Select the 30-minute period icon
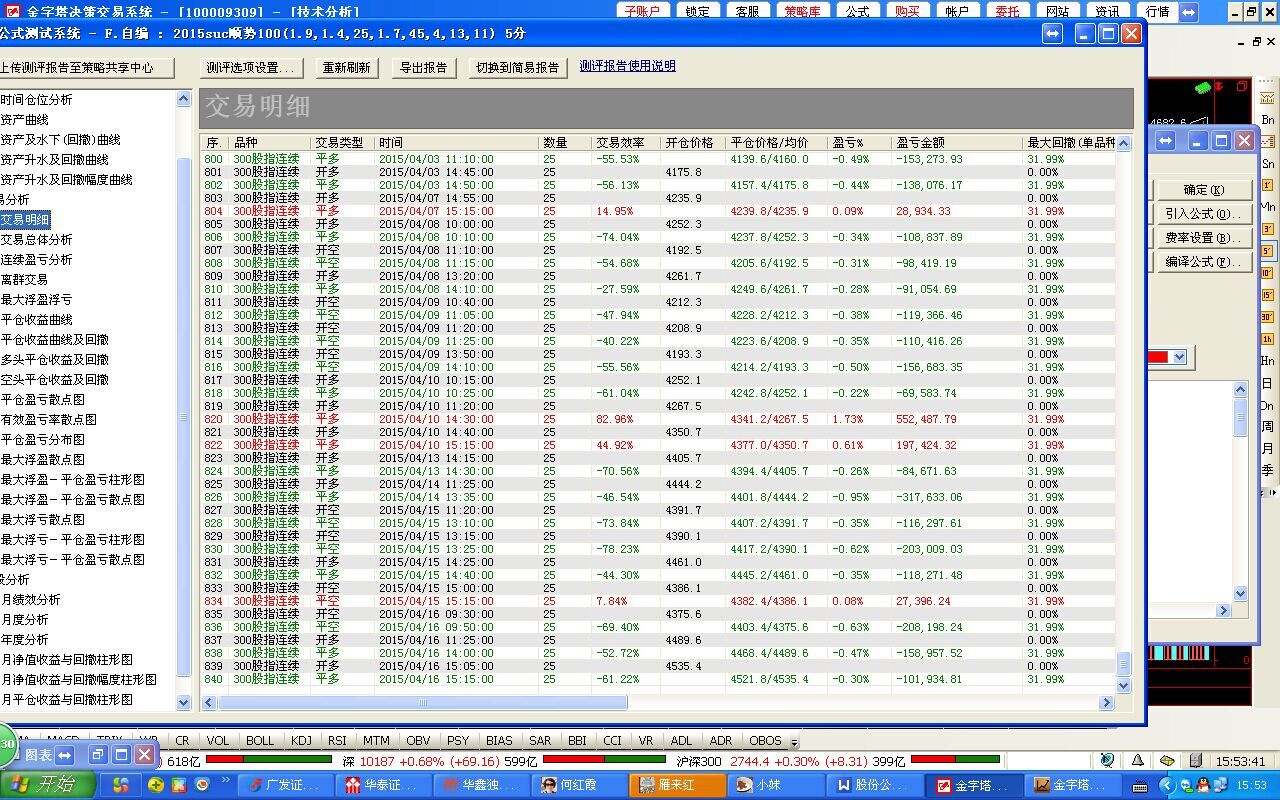1280x800 pixels. tap(1267, 317)
